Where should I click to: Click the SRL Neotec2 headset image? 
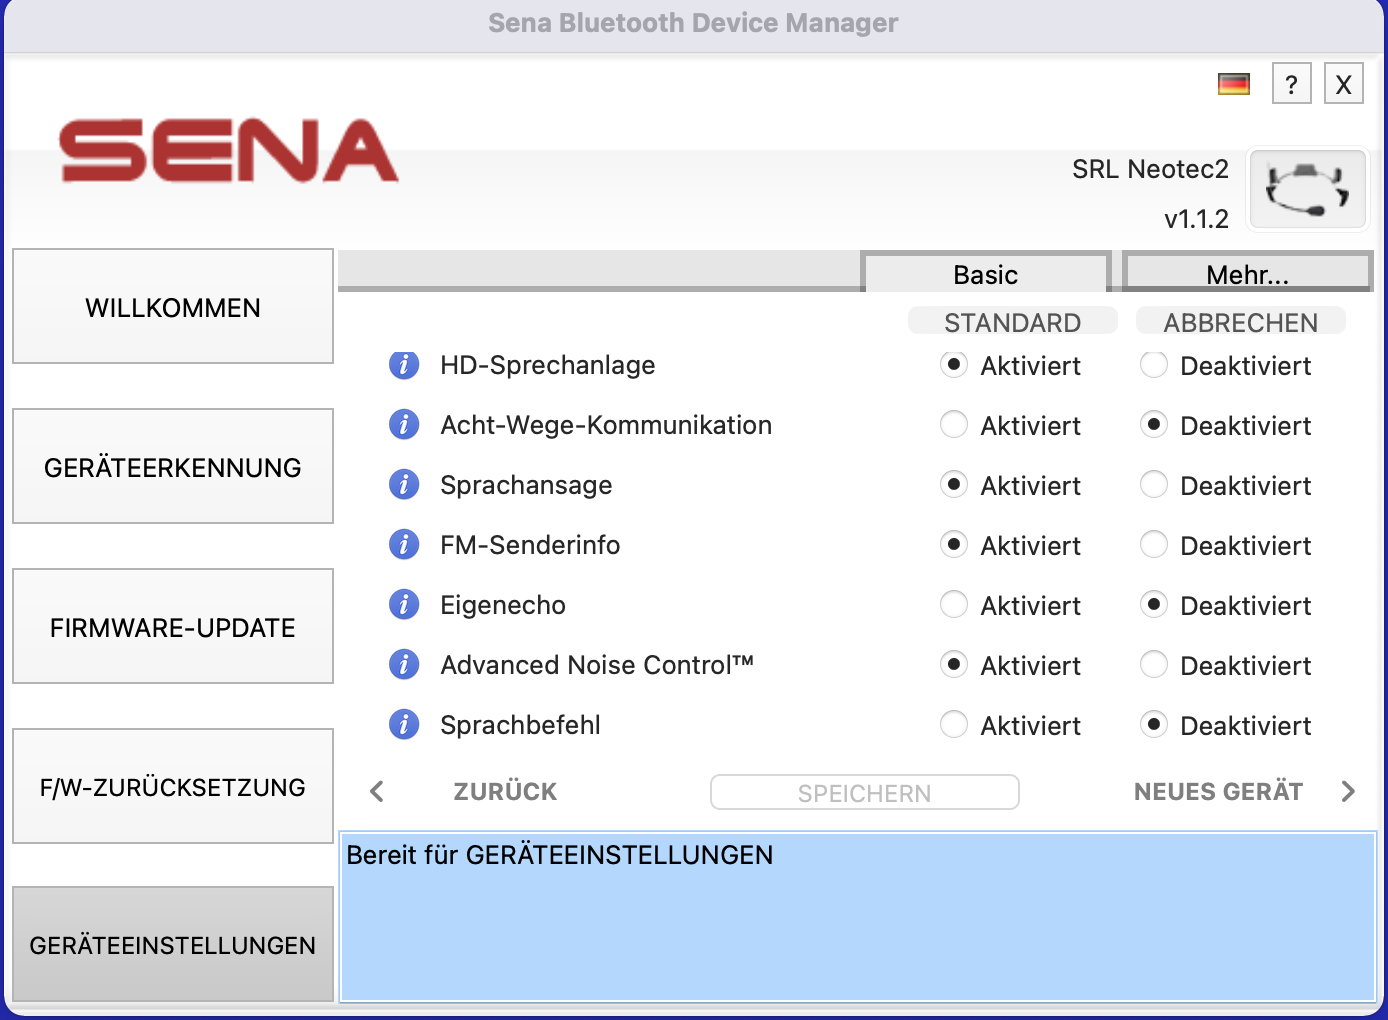coord(1307,190)
